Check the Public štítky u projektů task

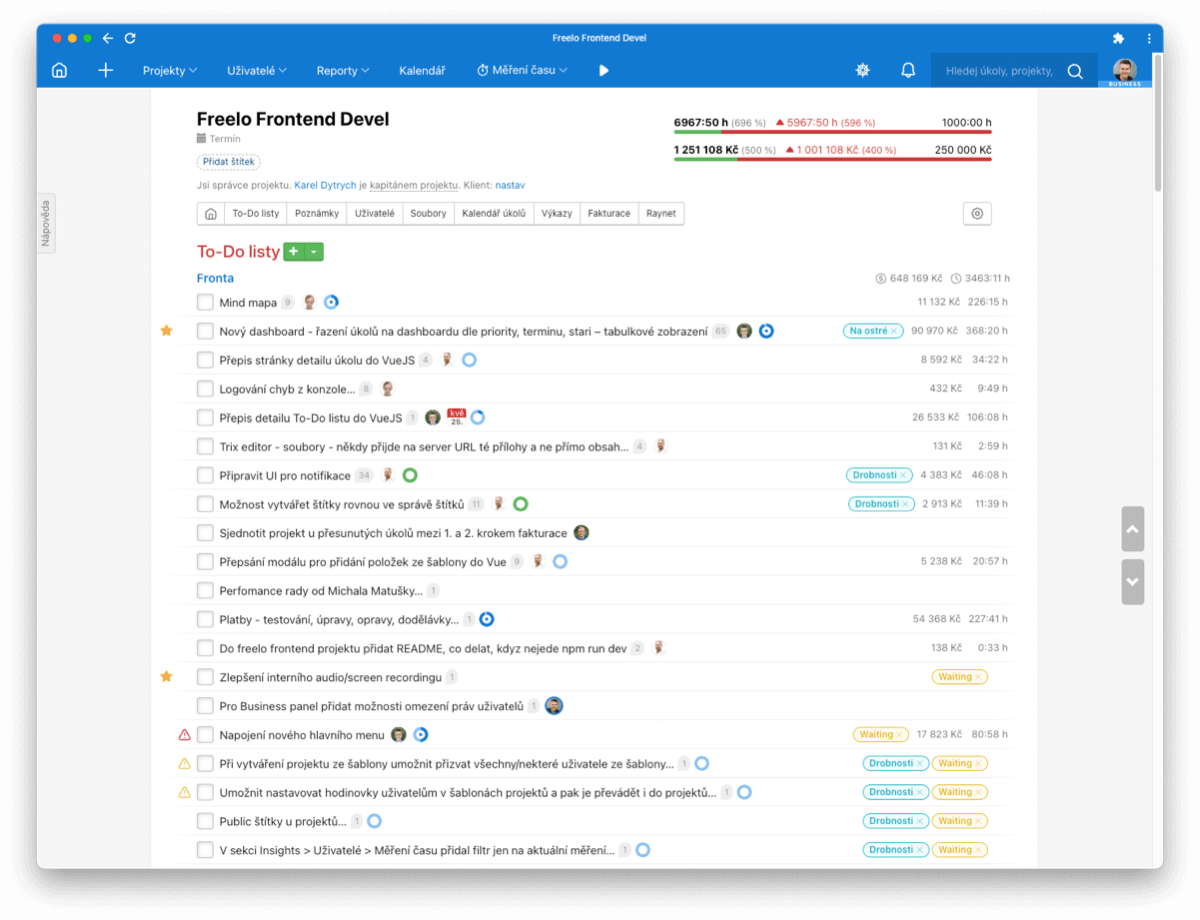point(205,821)
